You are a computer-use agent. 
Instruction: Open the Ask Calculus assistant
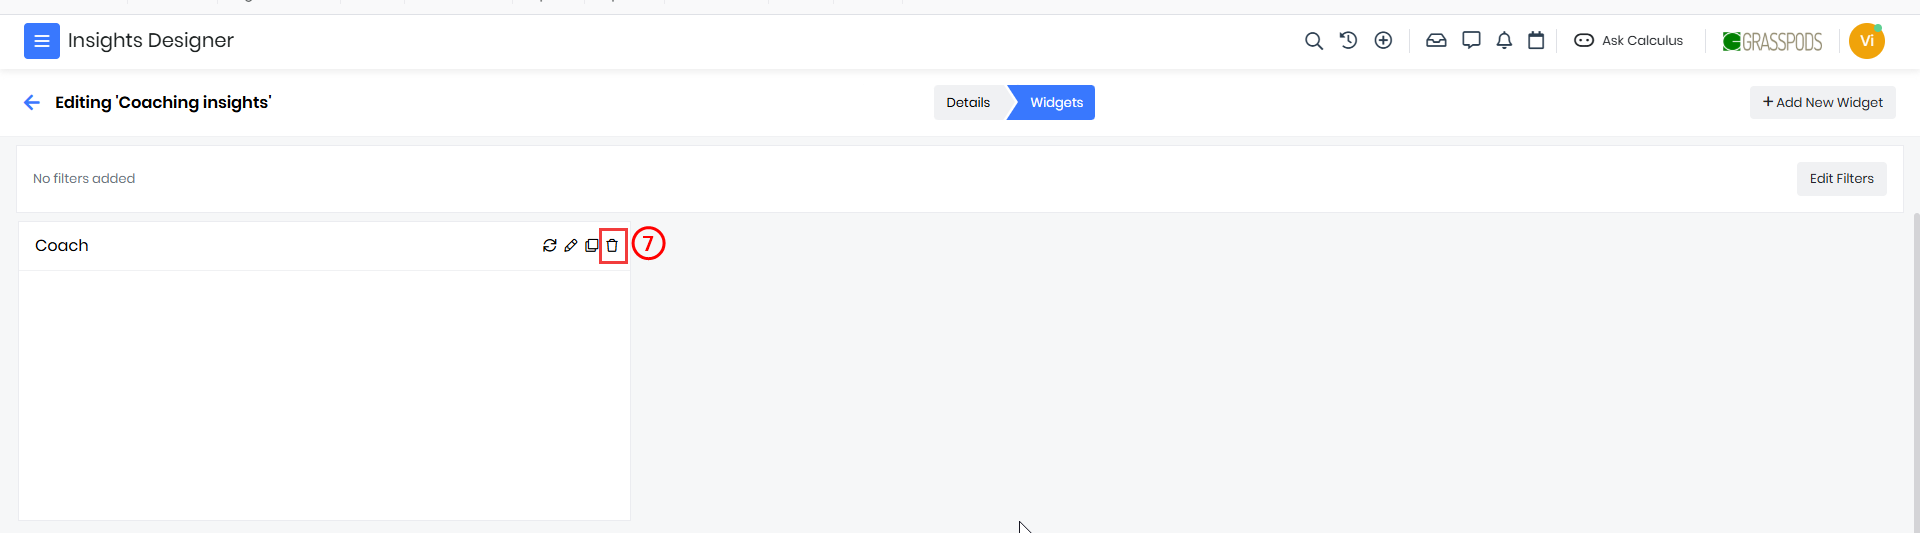click(1629, 41)
